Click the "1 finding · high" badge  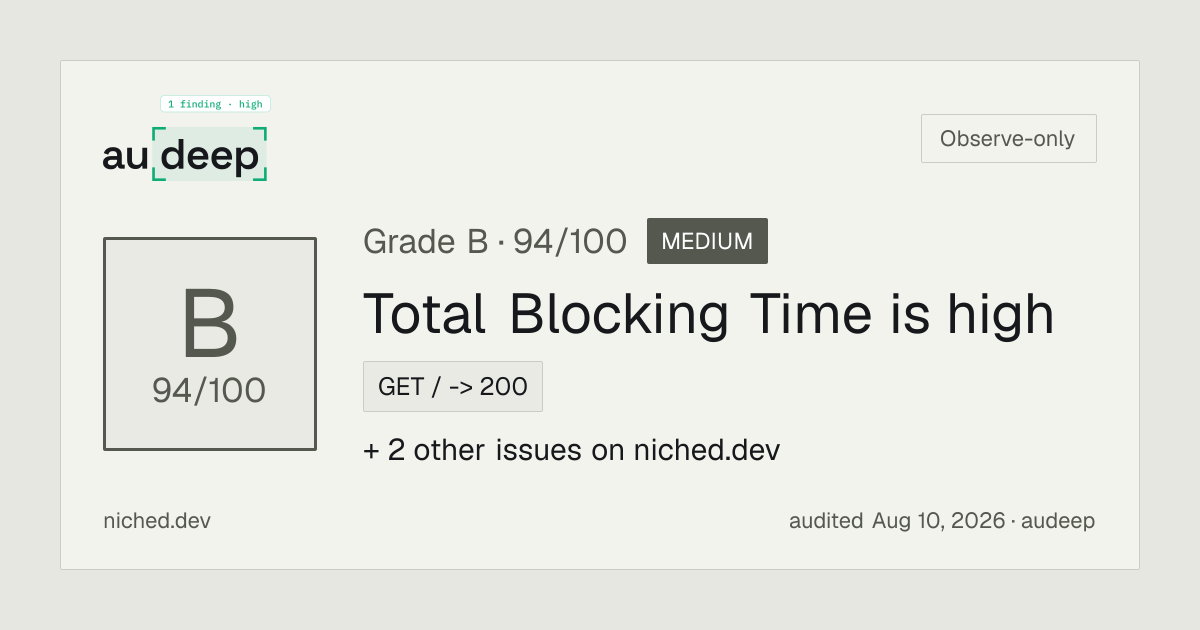point(216,104)
